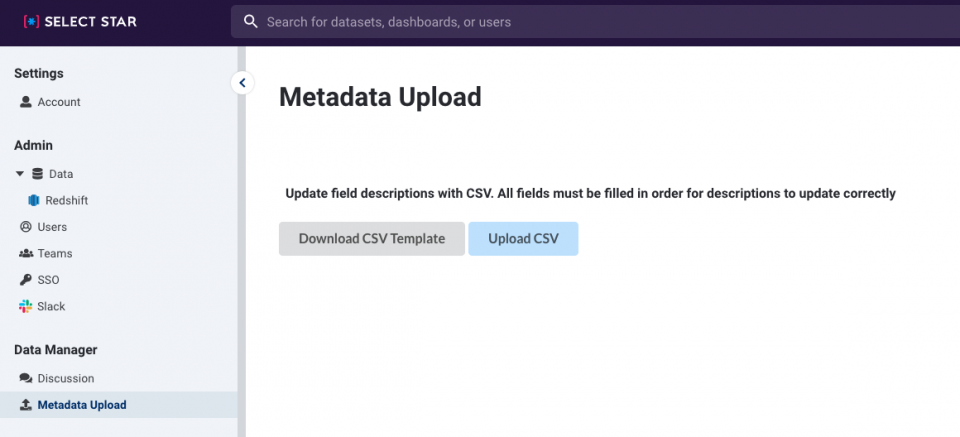Click the Users circle icon
The width and height of the screenshot is (960, 437).
(x=26, y=226)
